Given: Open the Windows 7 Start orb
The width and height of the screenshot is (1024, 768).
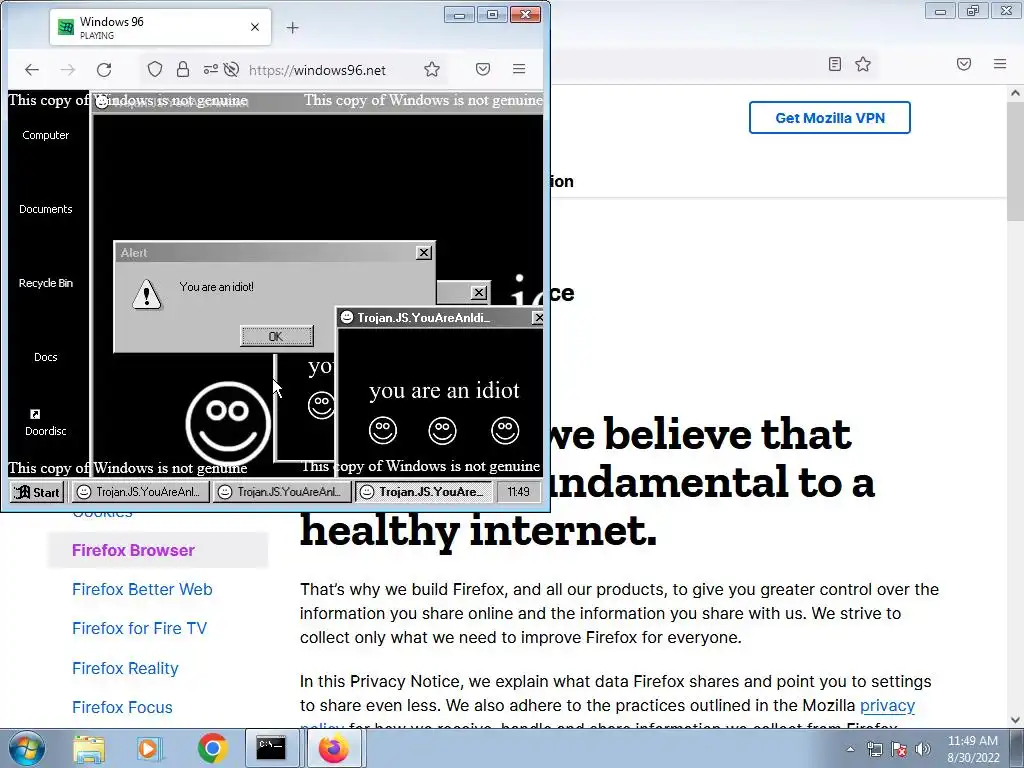Looking at the screenshot, I should [x=26, y=748].
